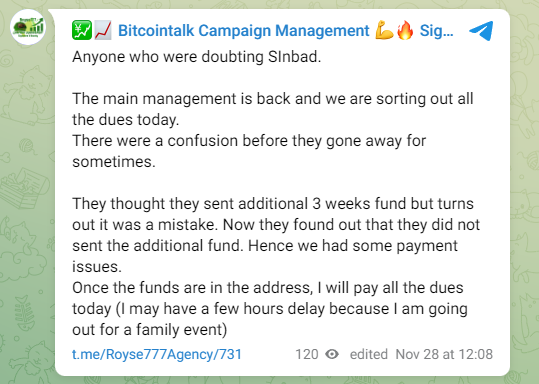
Task: Click the 'out for a family event)' line
Action: (150, 330)
